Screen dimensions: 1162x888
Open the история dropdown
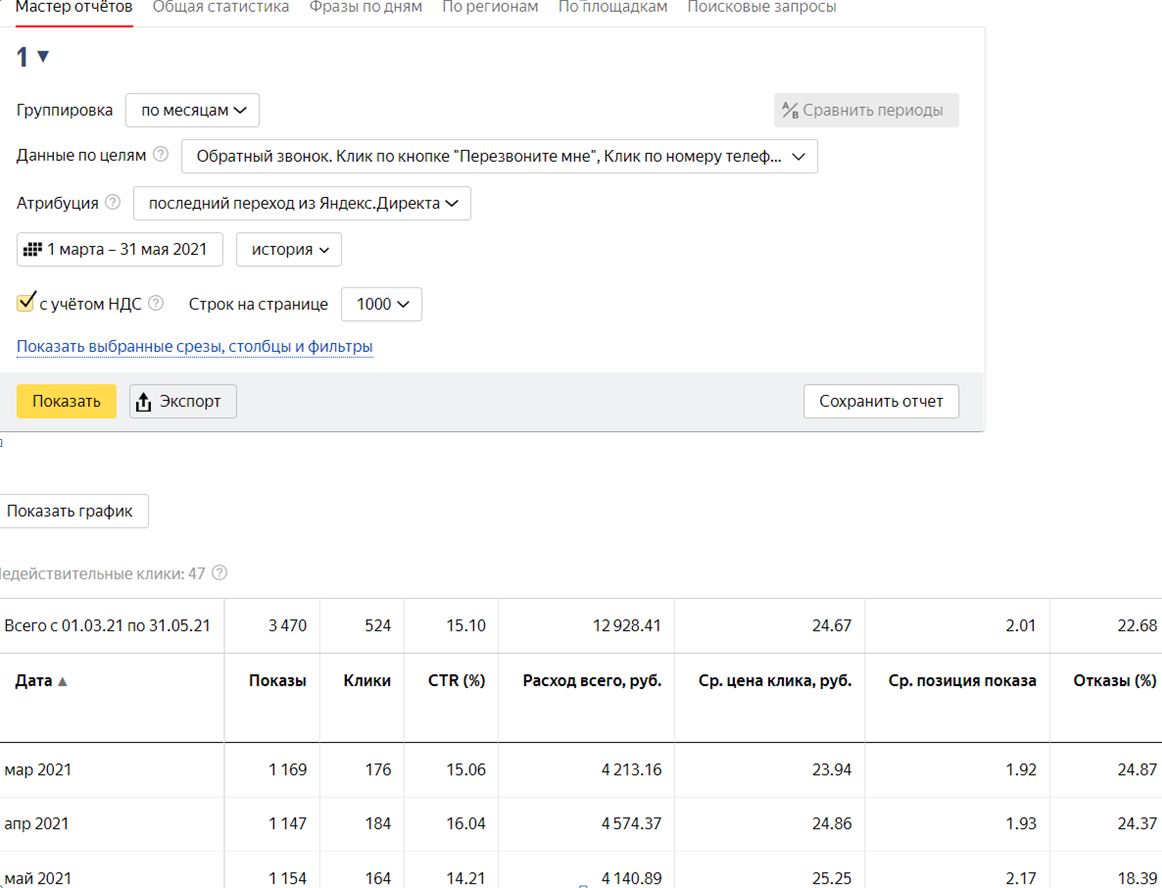coord(289,249)
